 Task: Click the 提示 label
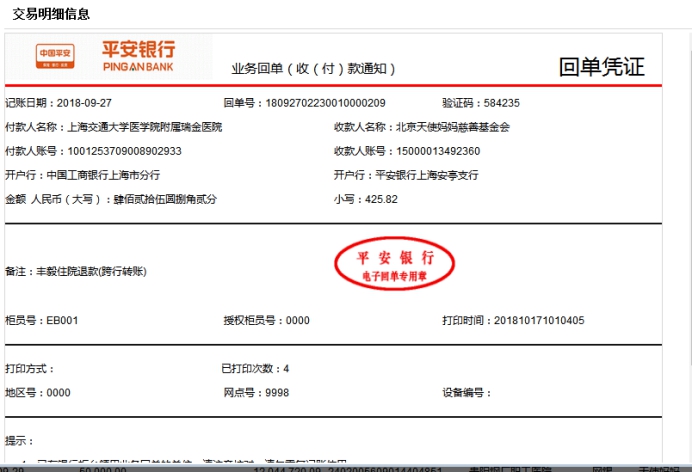pos(19,441)
